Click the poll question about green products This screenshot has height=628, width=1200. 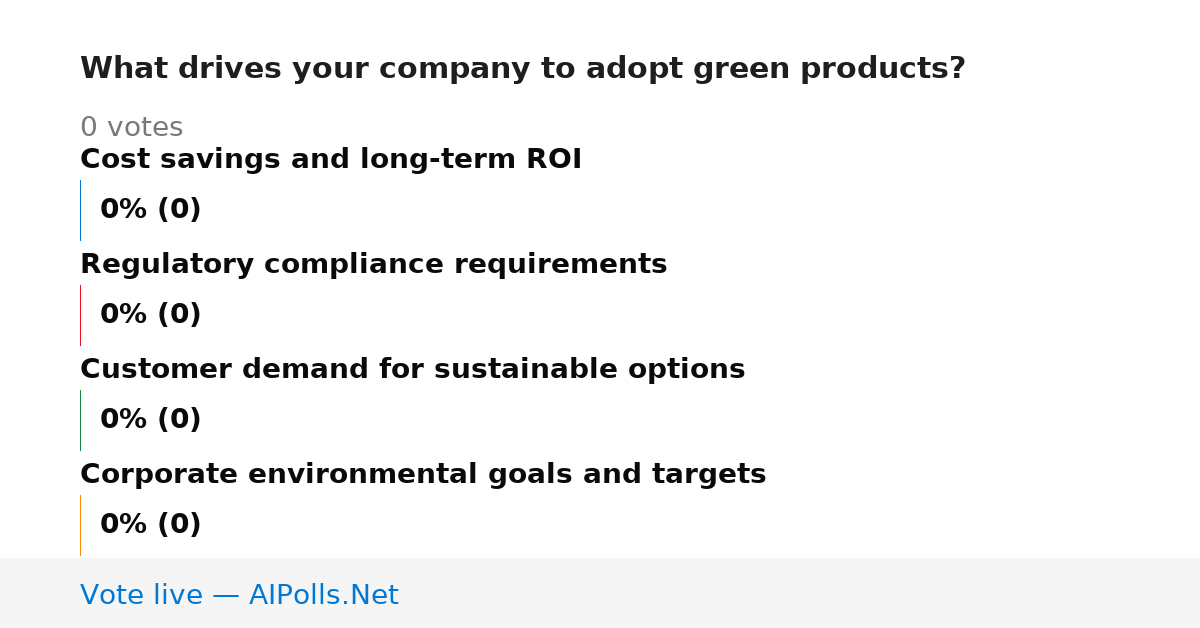pyautogui.click(x=522, y=69)
